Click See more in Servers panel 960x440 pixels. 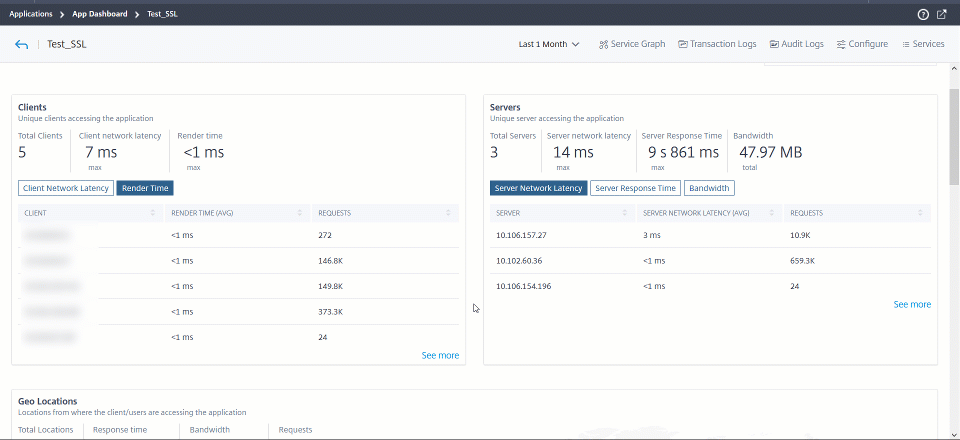[x=912, y=304]
